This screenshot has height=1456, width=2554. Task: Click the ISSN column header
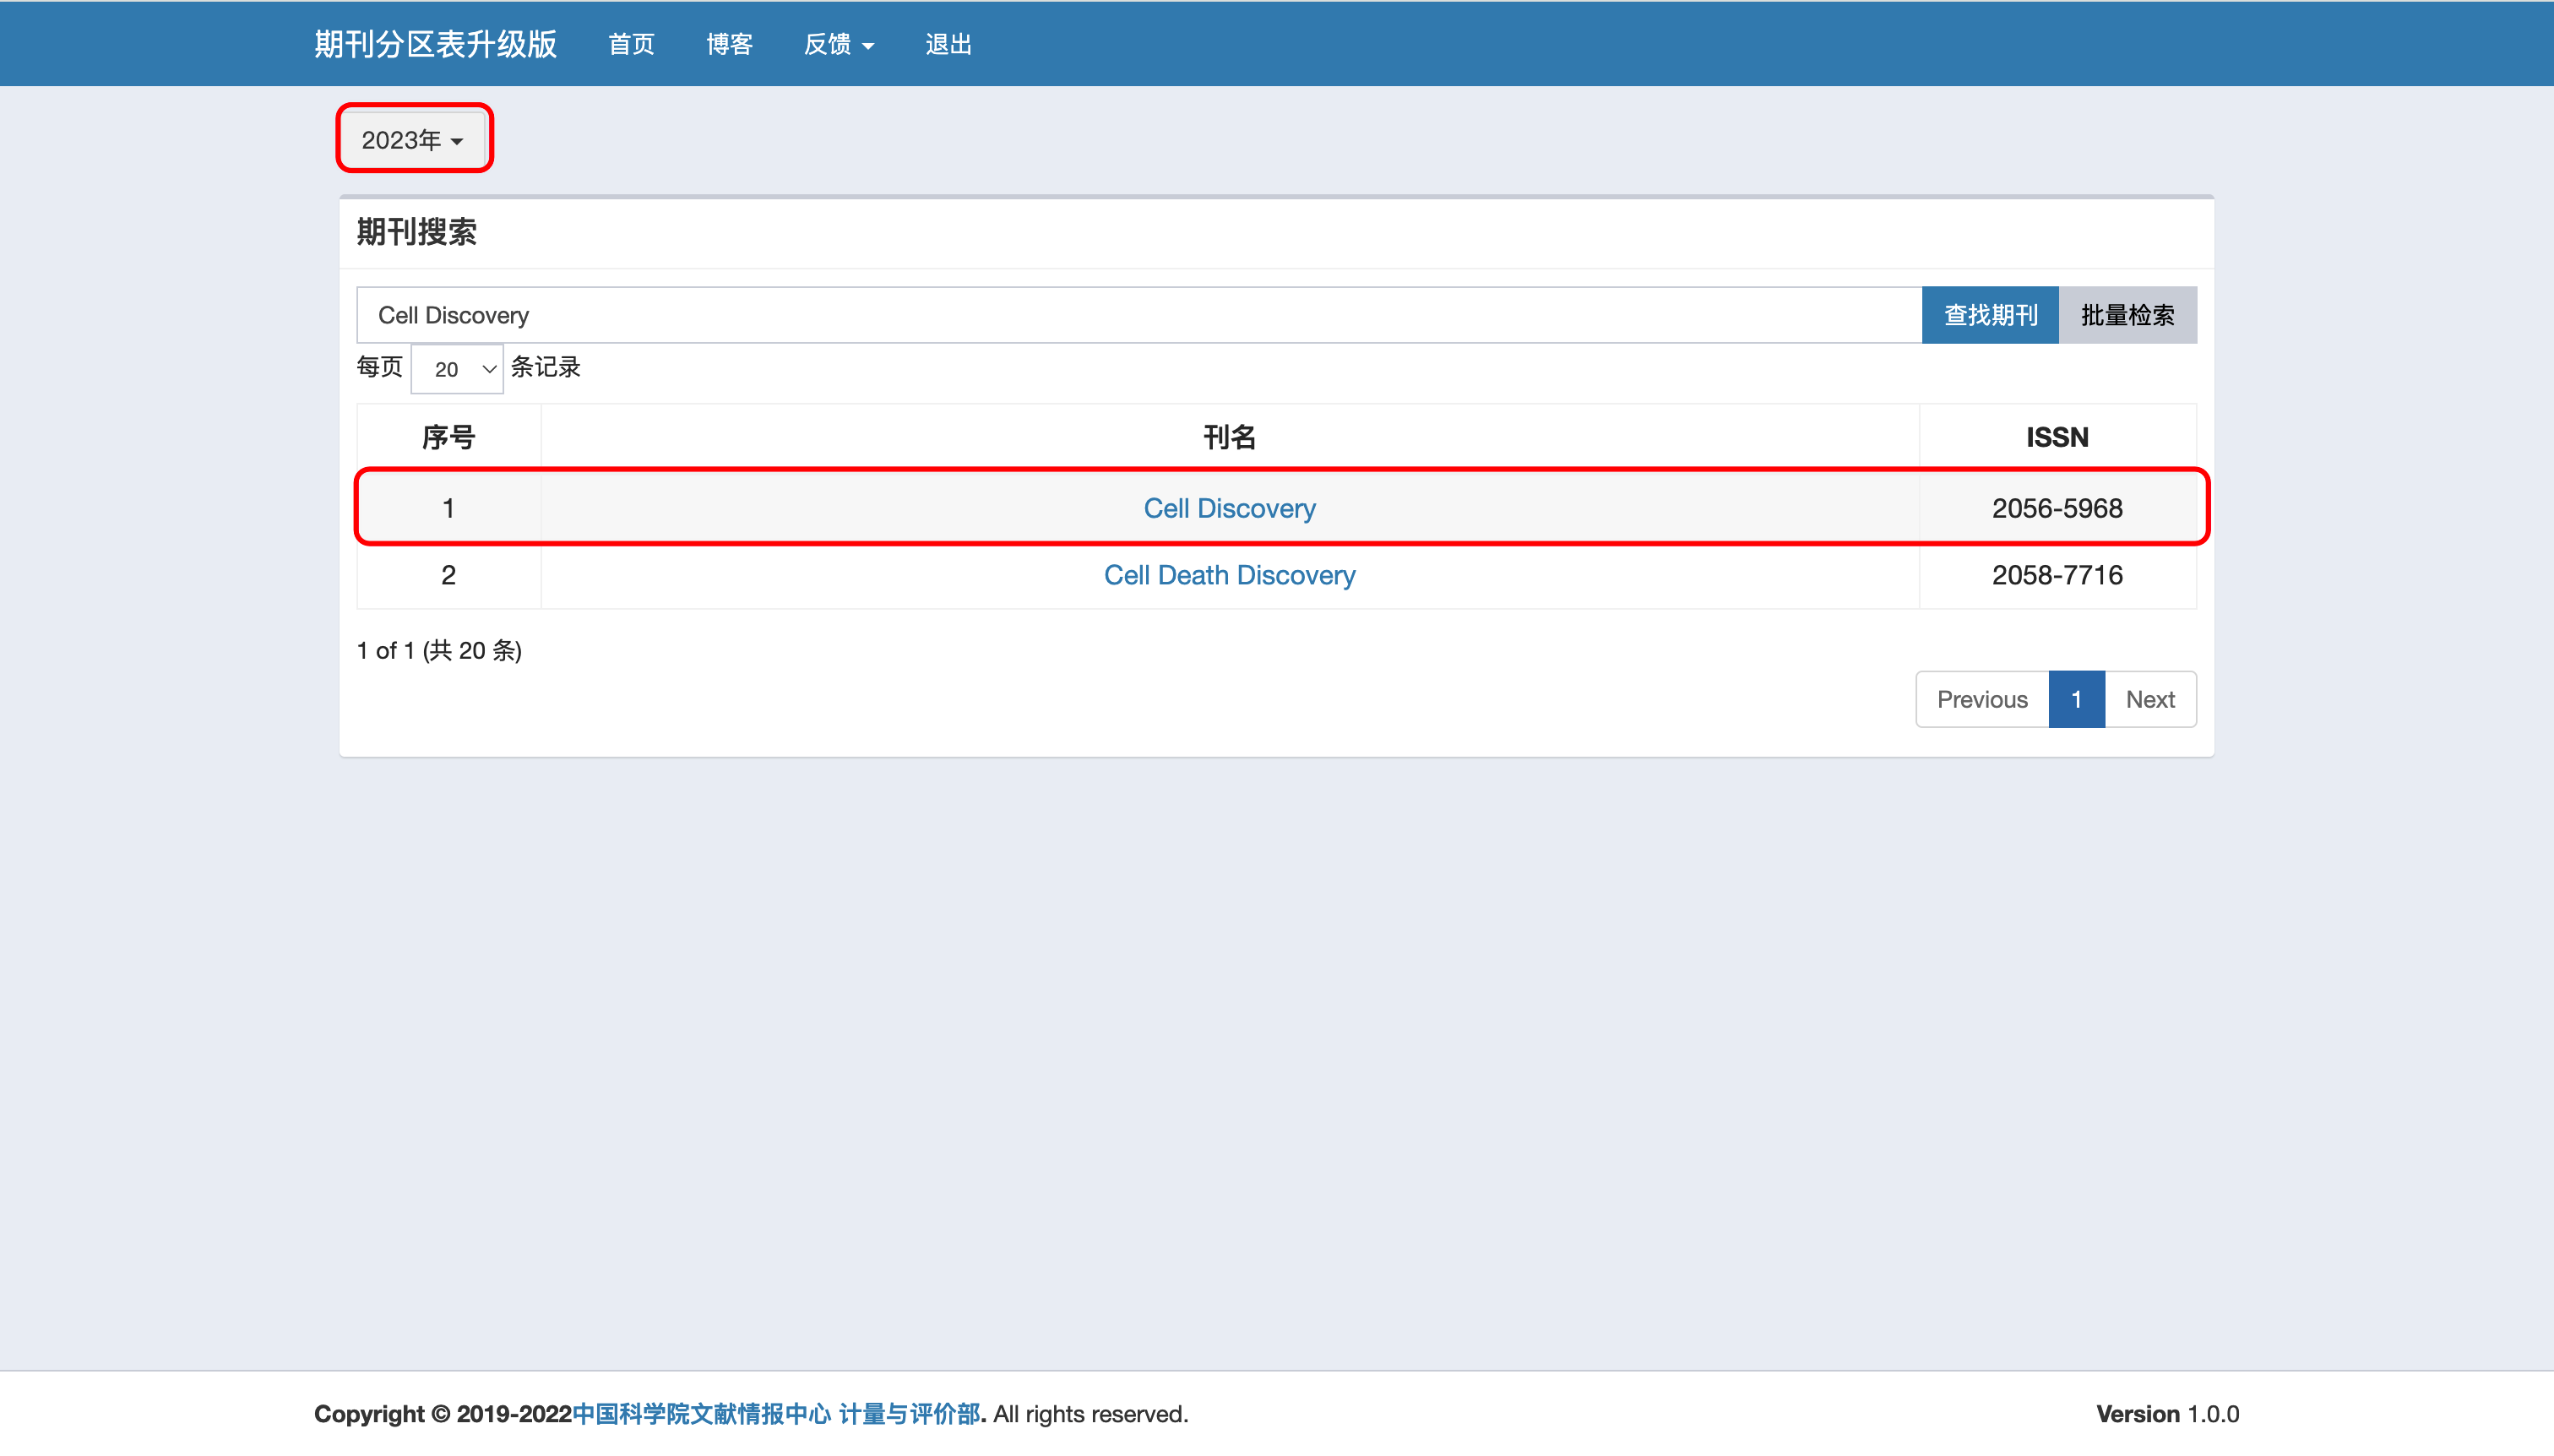pyautogui.click(x=2057, y=437)
